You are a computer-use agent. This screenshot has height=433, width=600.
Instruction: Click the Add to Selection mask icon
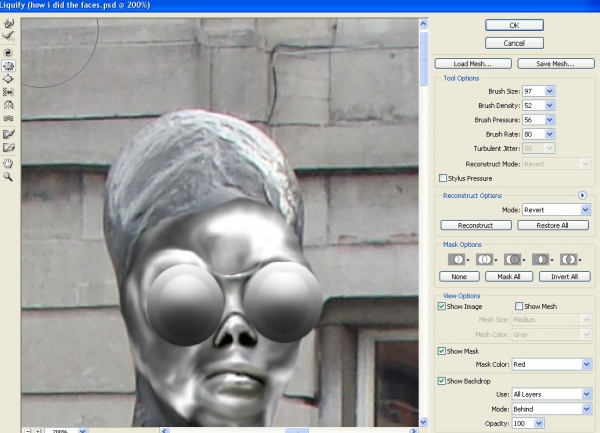pos(486,259)
